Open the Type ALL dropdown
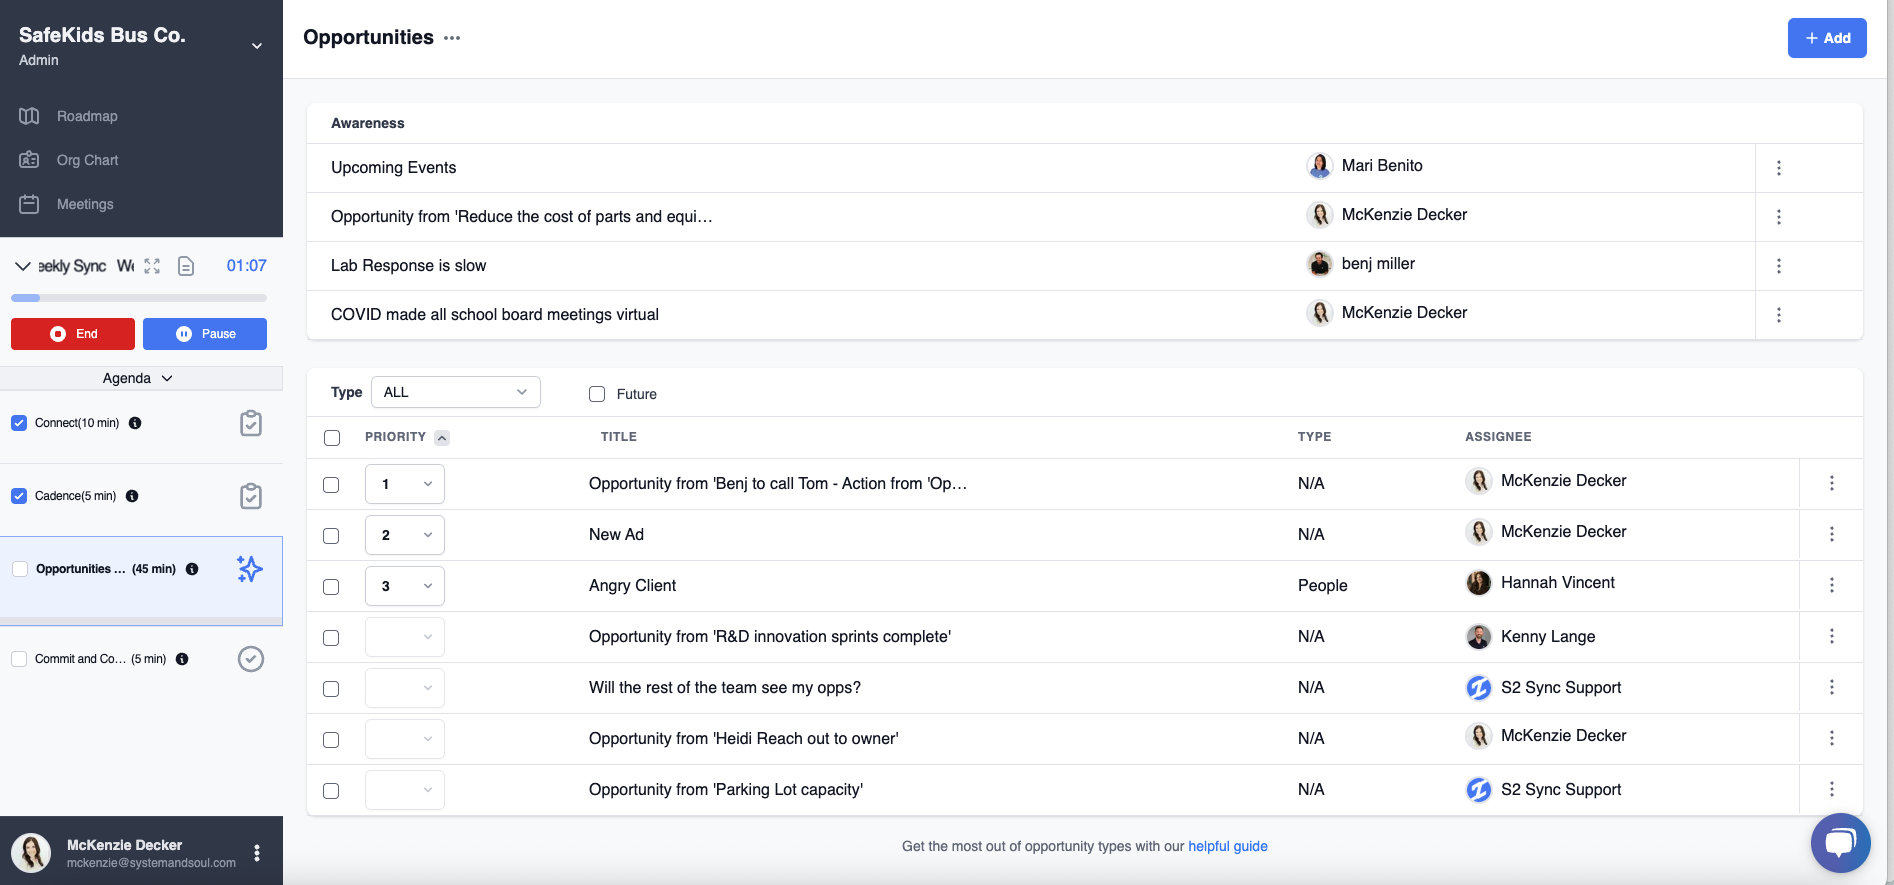Viewport: 1894px width, 885px height. (x=456, y=392)
